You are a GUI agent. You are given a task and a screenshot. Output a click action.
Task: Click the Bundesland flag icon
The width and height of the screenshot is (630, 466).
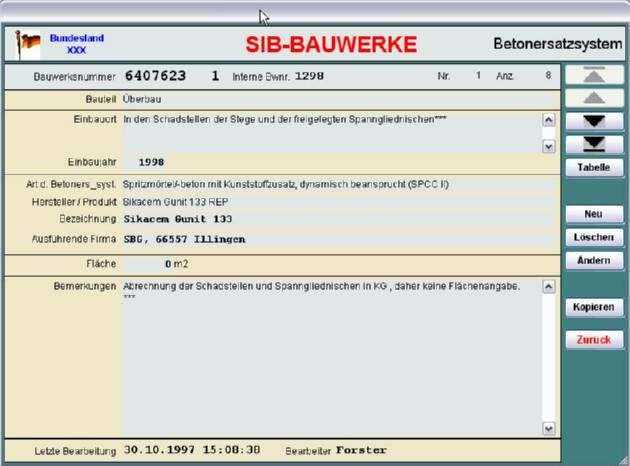(27, 44)
